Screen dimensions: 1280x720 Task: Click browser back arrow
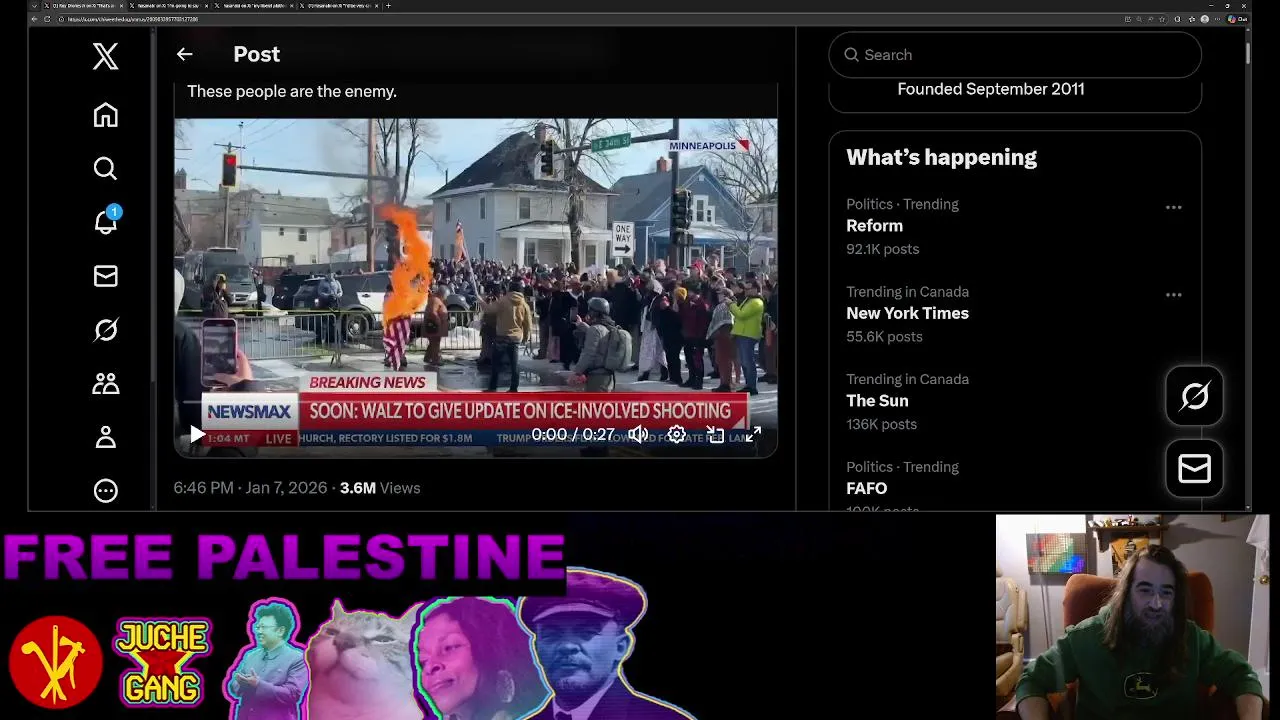pos(34,19)
